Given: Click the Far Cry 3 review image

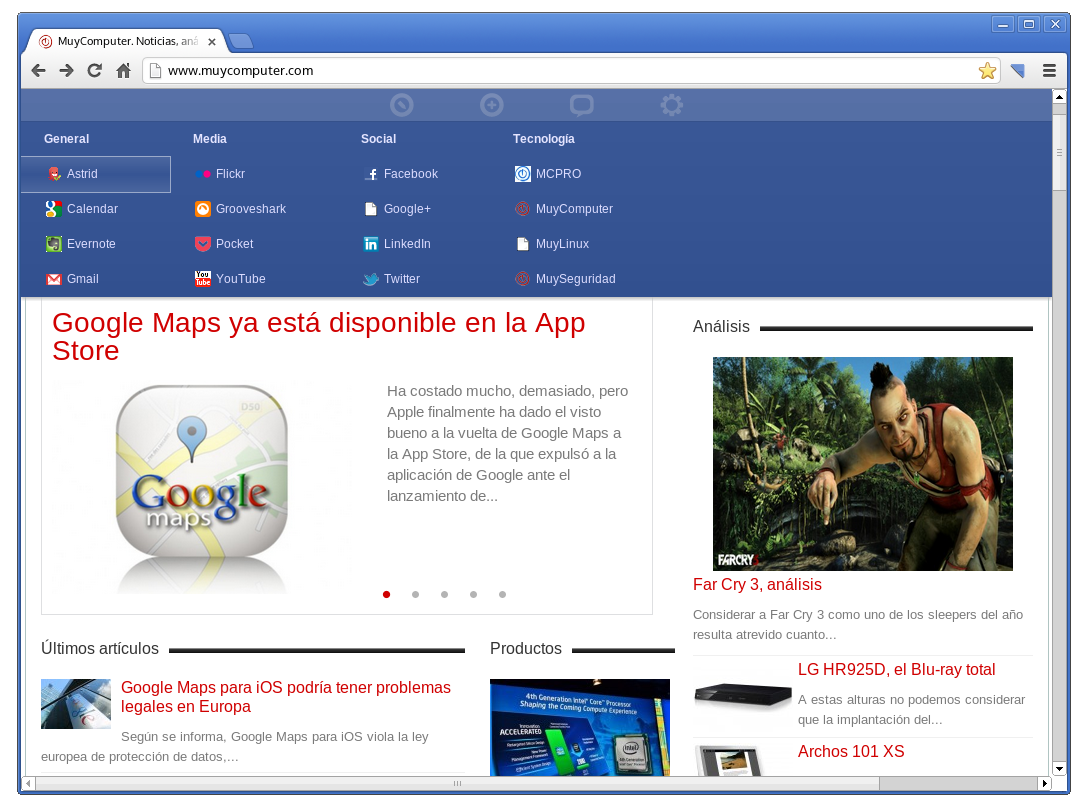Looking at the screenshot, I should coord(862,464).
